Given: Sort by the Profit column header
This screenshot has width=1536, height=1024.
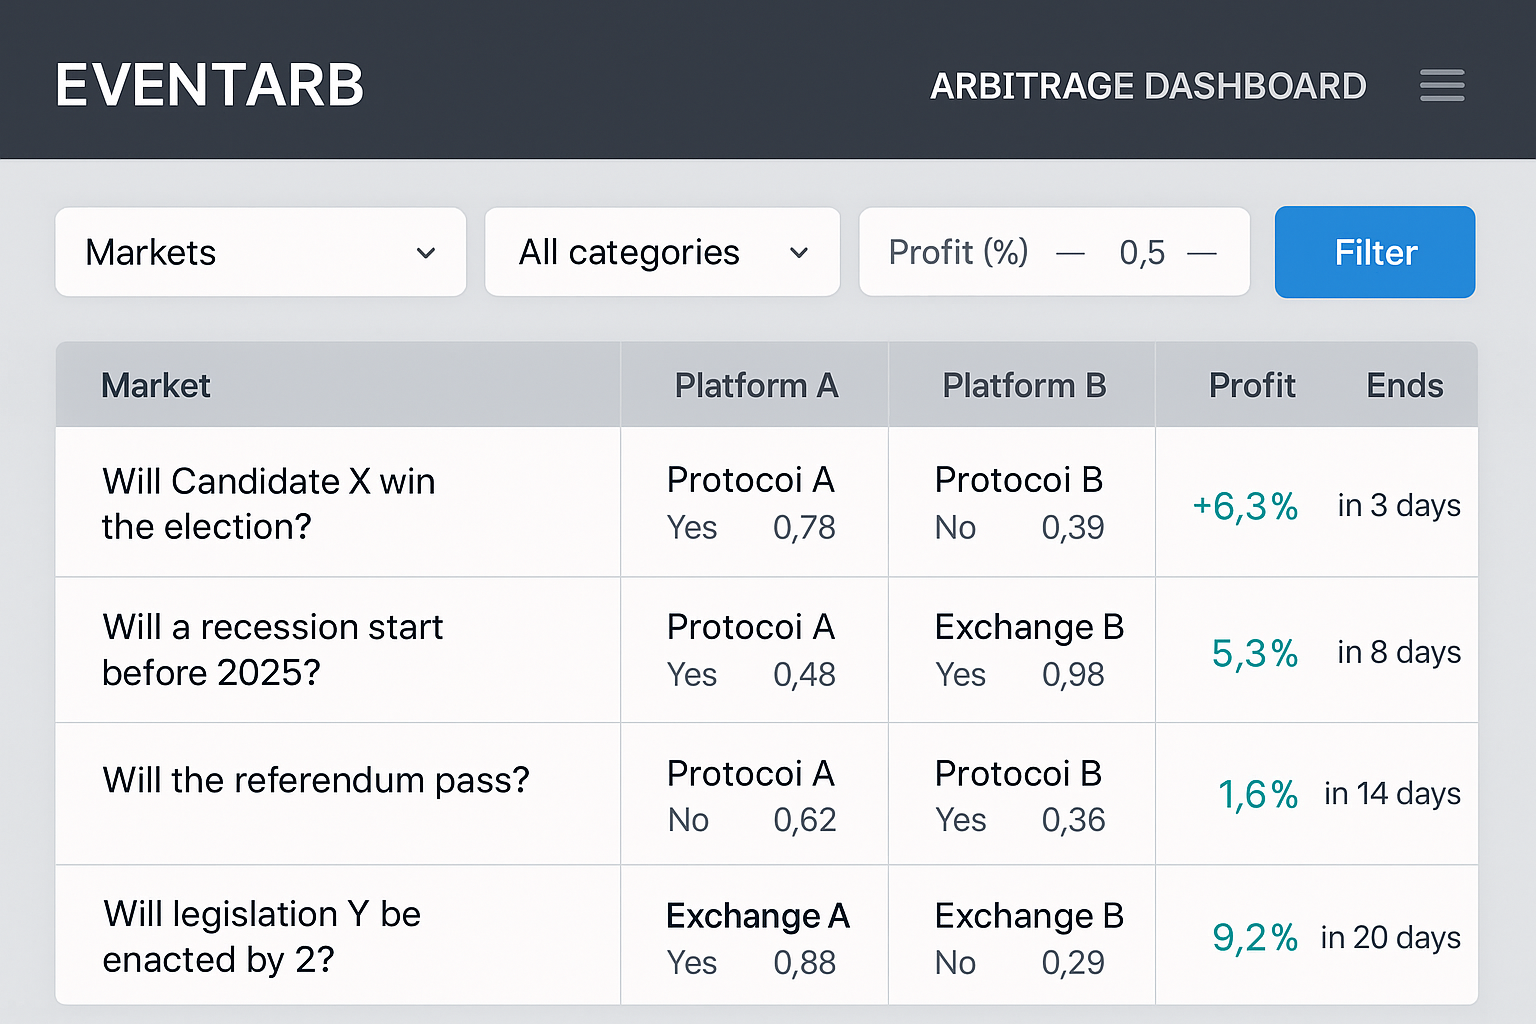Looking at the screenshot, I should coord(1252,385).
